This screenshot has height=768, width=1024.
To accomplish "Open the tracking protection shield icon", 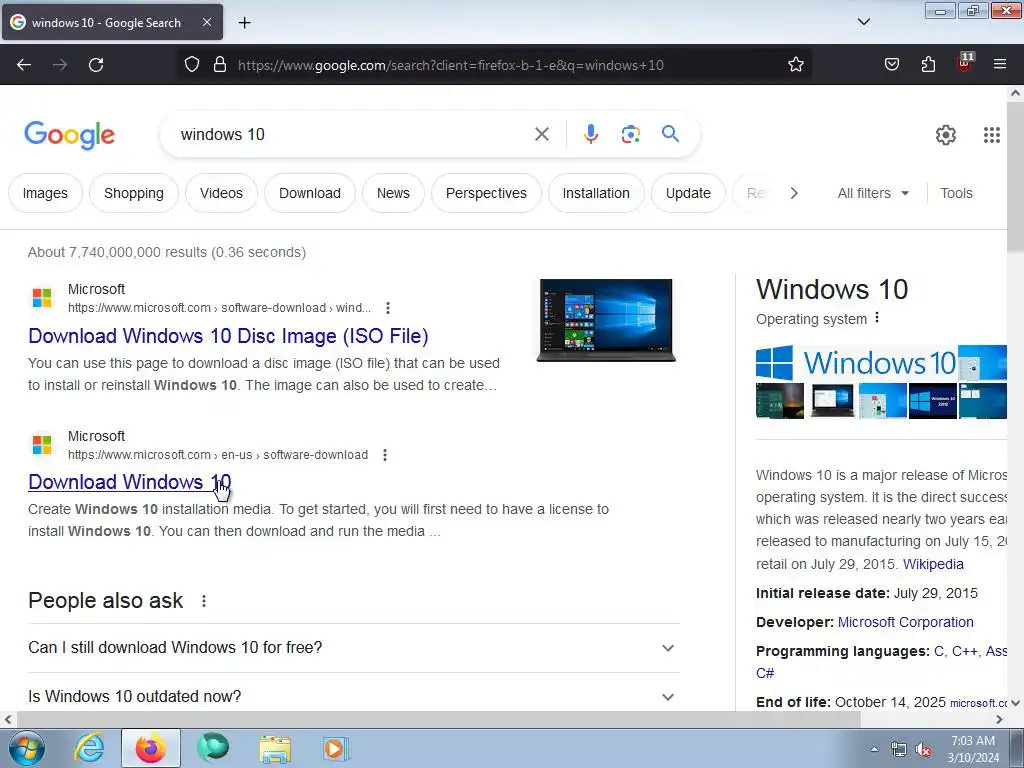I will [x=191, y=65].
